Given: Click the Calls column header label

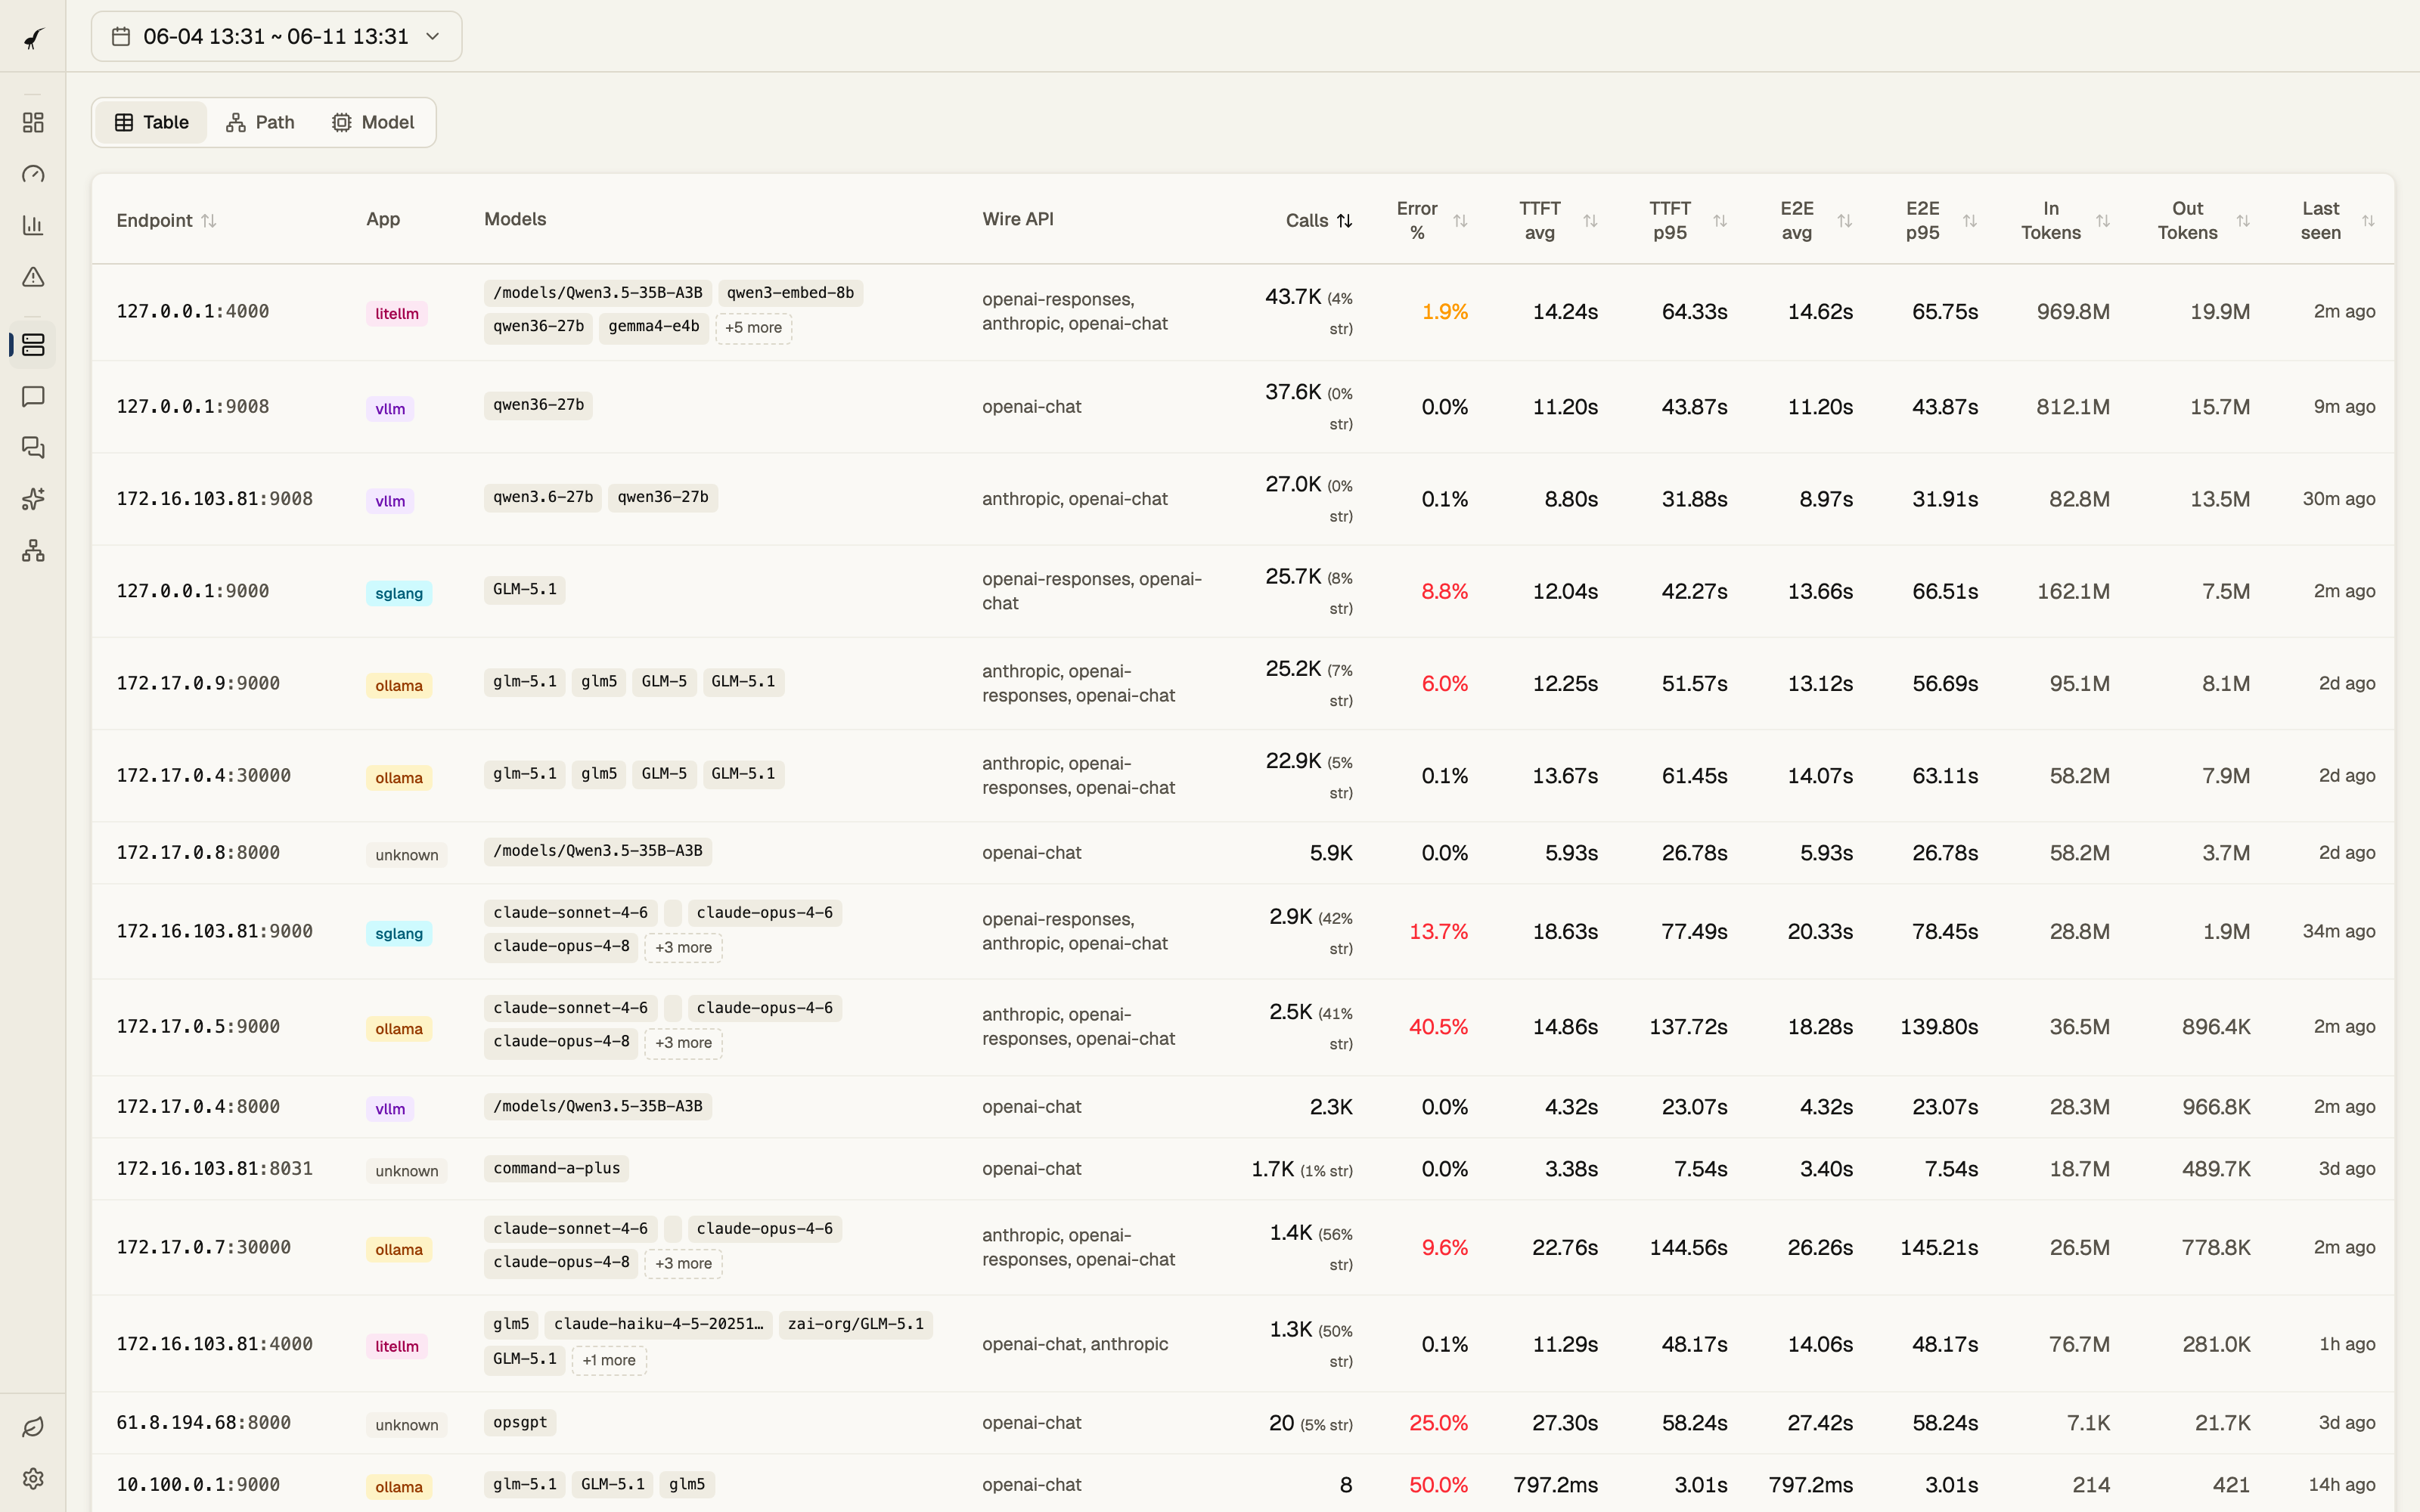Looking at the screenshot, I should click(x=1307, y=221).
